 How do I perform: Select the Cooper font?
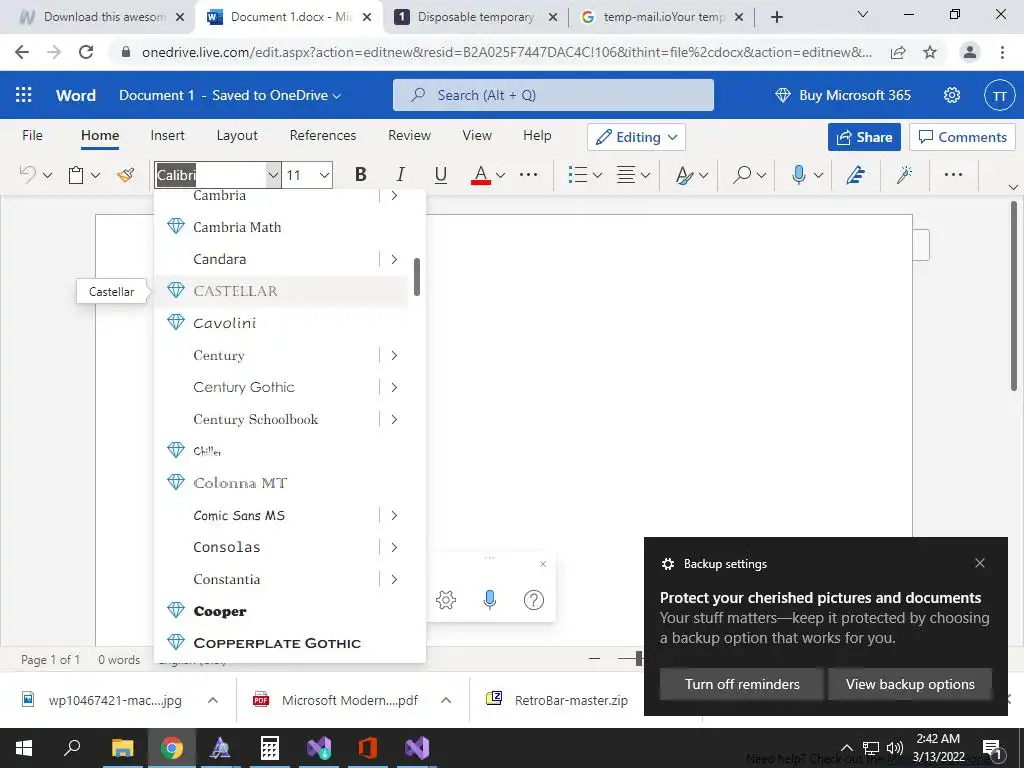click(x=281, y=611)
